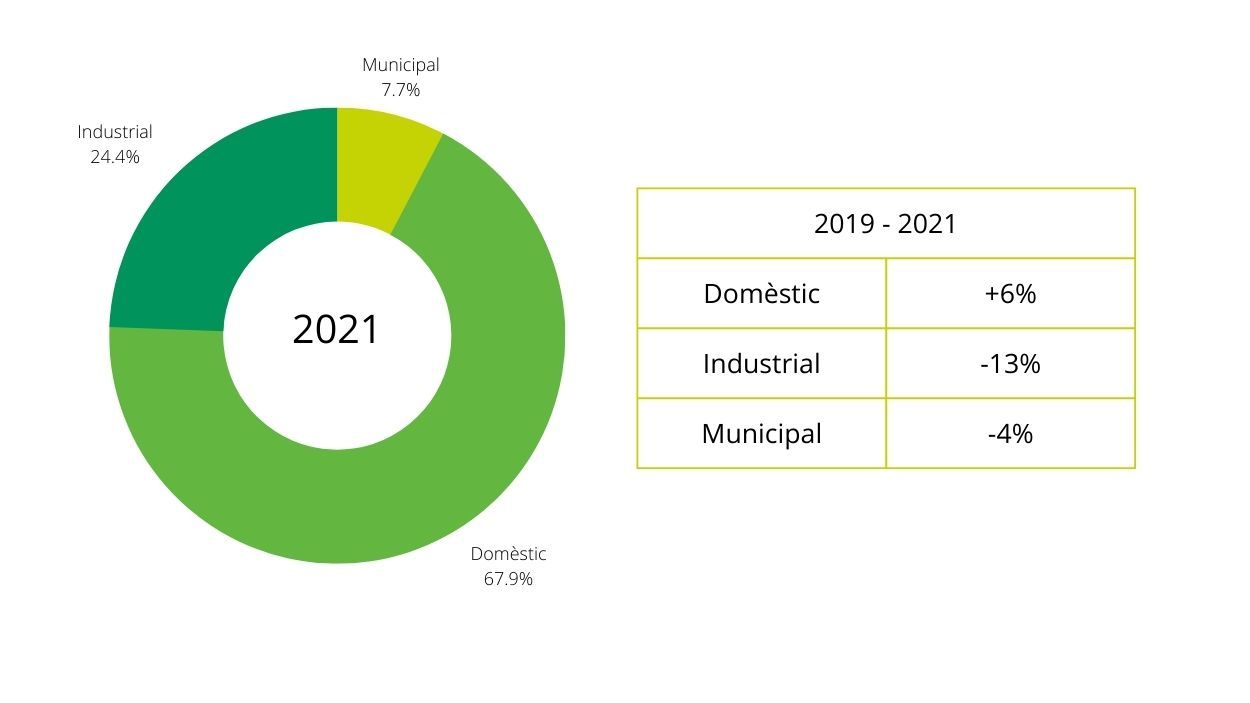This screenshot has width=1250, height=703.
Task: Click the Industrial label beside the donut chart
Action: click(115, 132)
